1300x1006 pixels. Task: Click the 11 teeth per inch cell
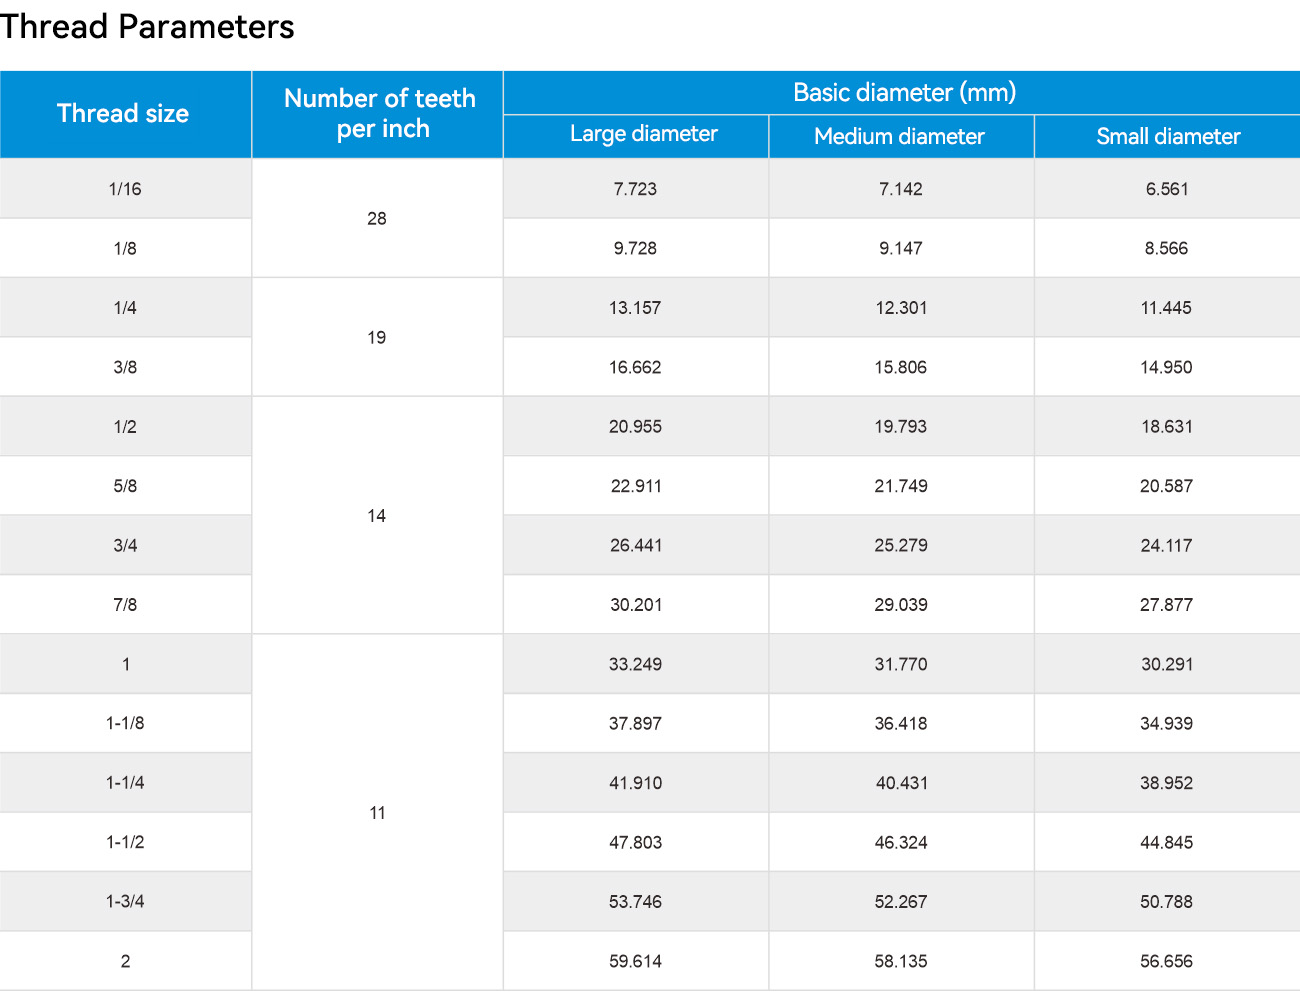pos(377,812)
